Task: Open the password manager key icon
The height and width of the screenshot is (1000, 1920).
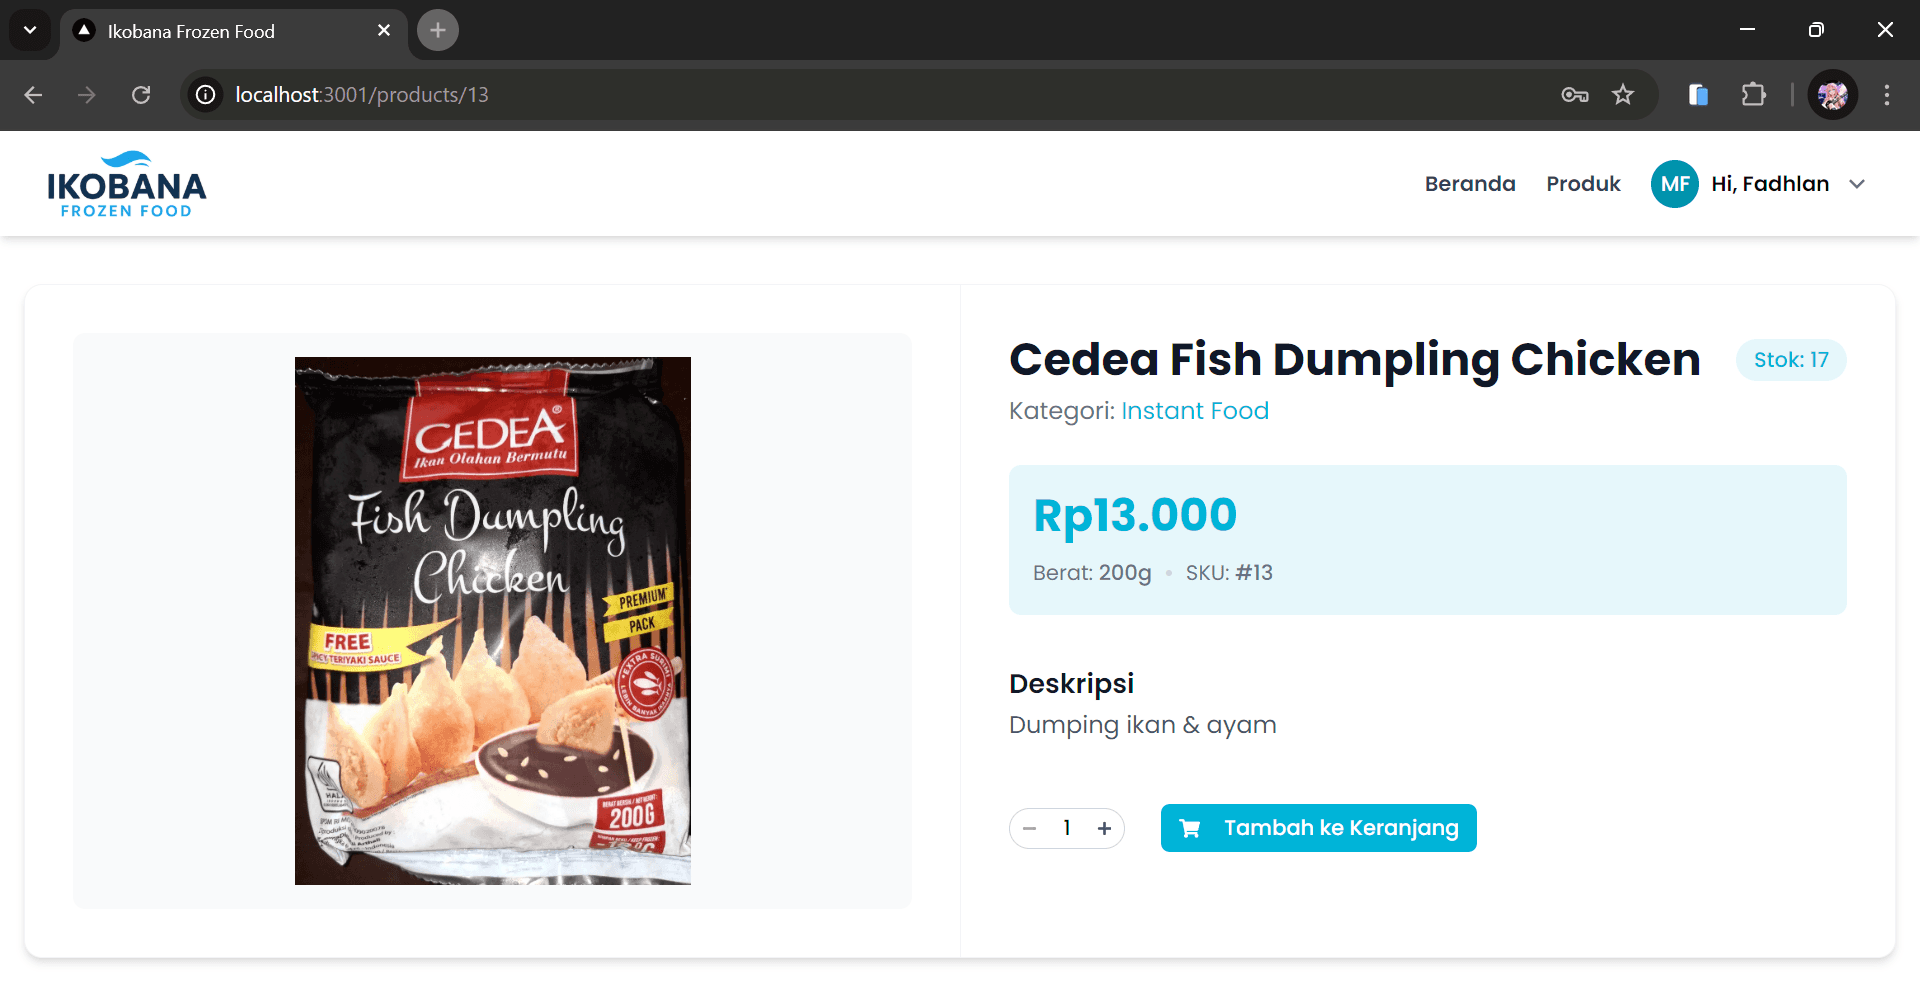Action: (x=1574, y=95)
